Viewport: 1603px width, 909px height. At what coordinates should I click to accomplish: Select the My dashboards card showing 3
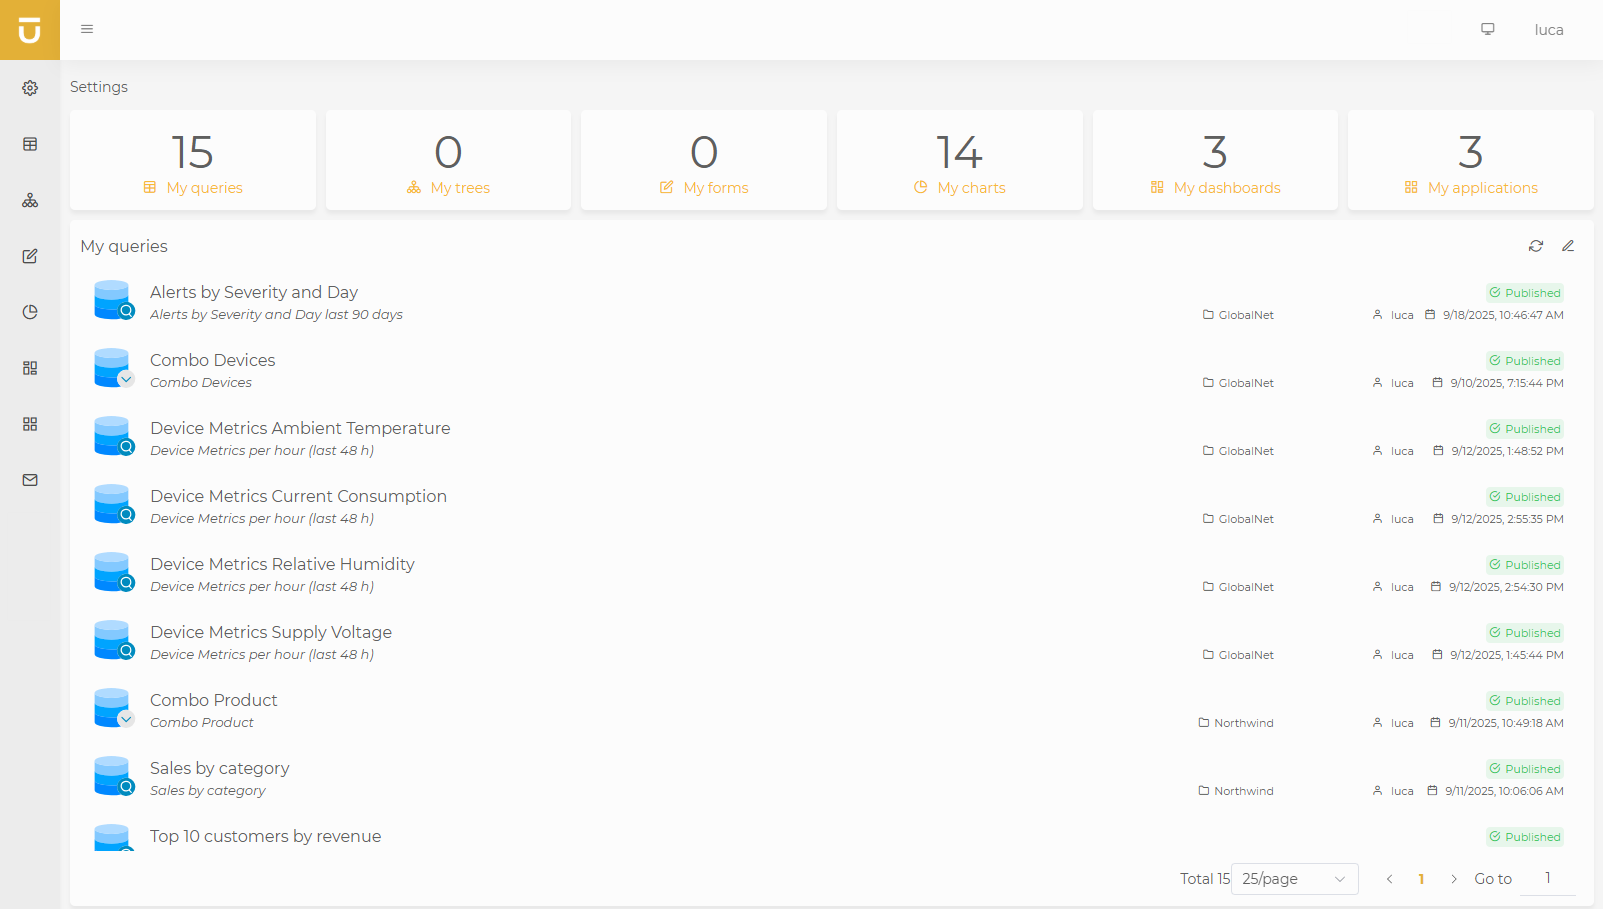click(1214, 160)
